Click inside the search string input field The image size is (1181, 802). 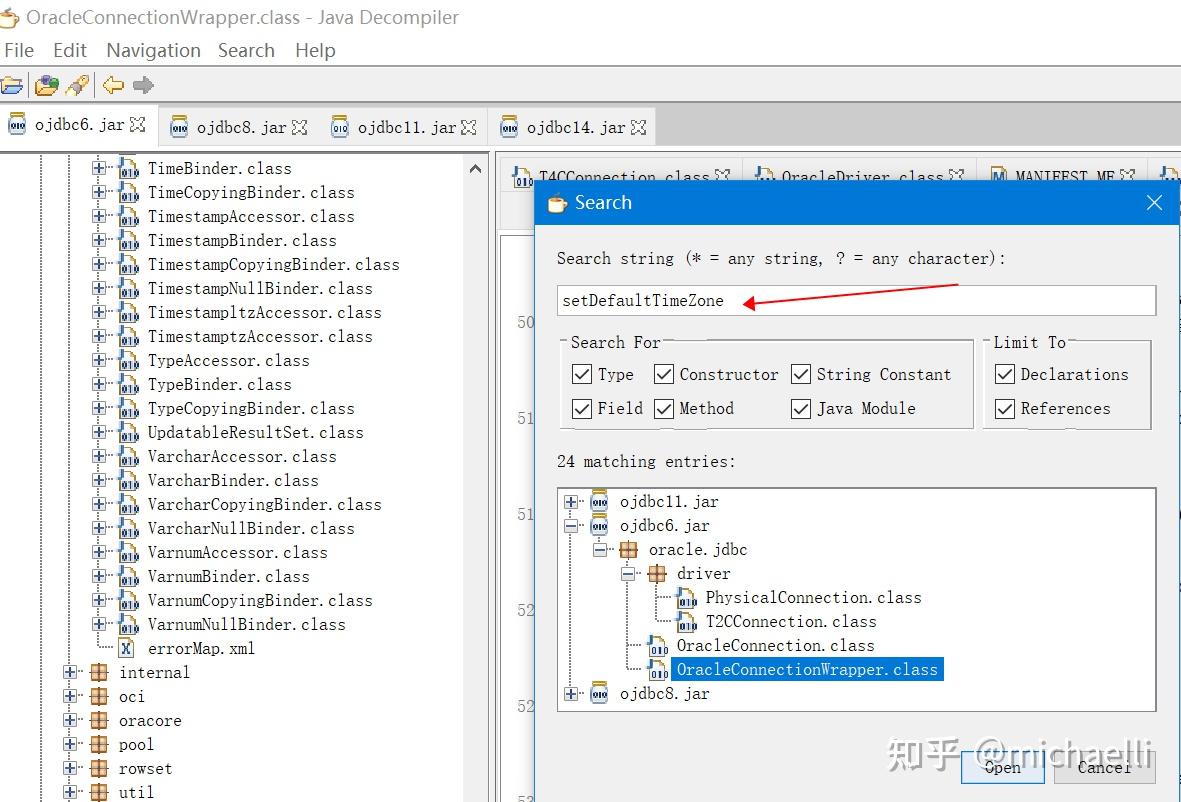[x=855, y=300]
